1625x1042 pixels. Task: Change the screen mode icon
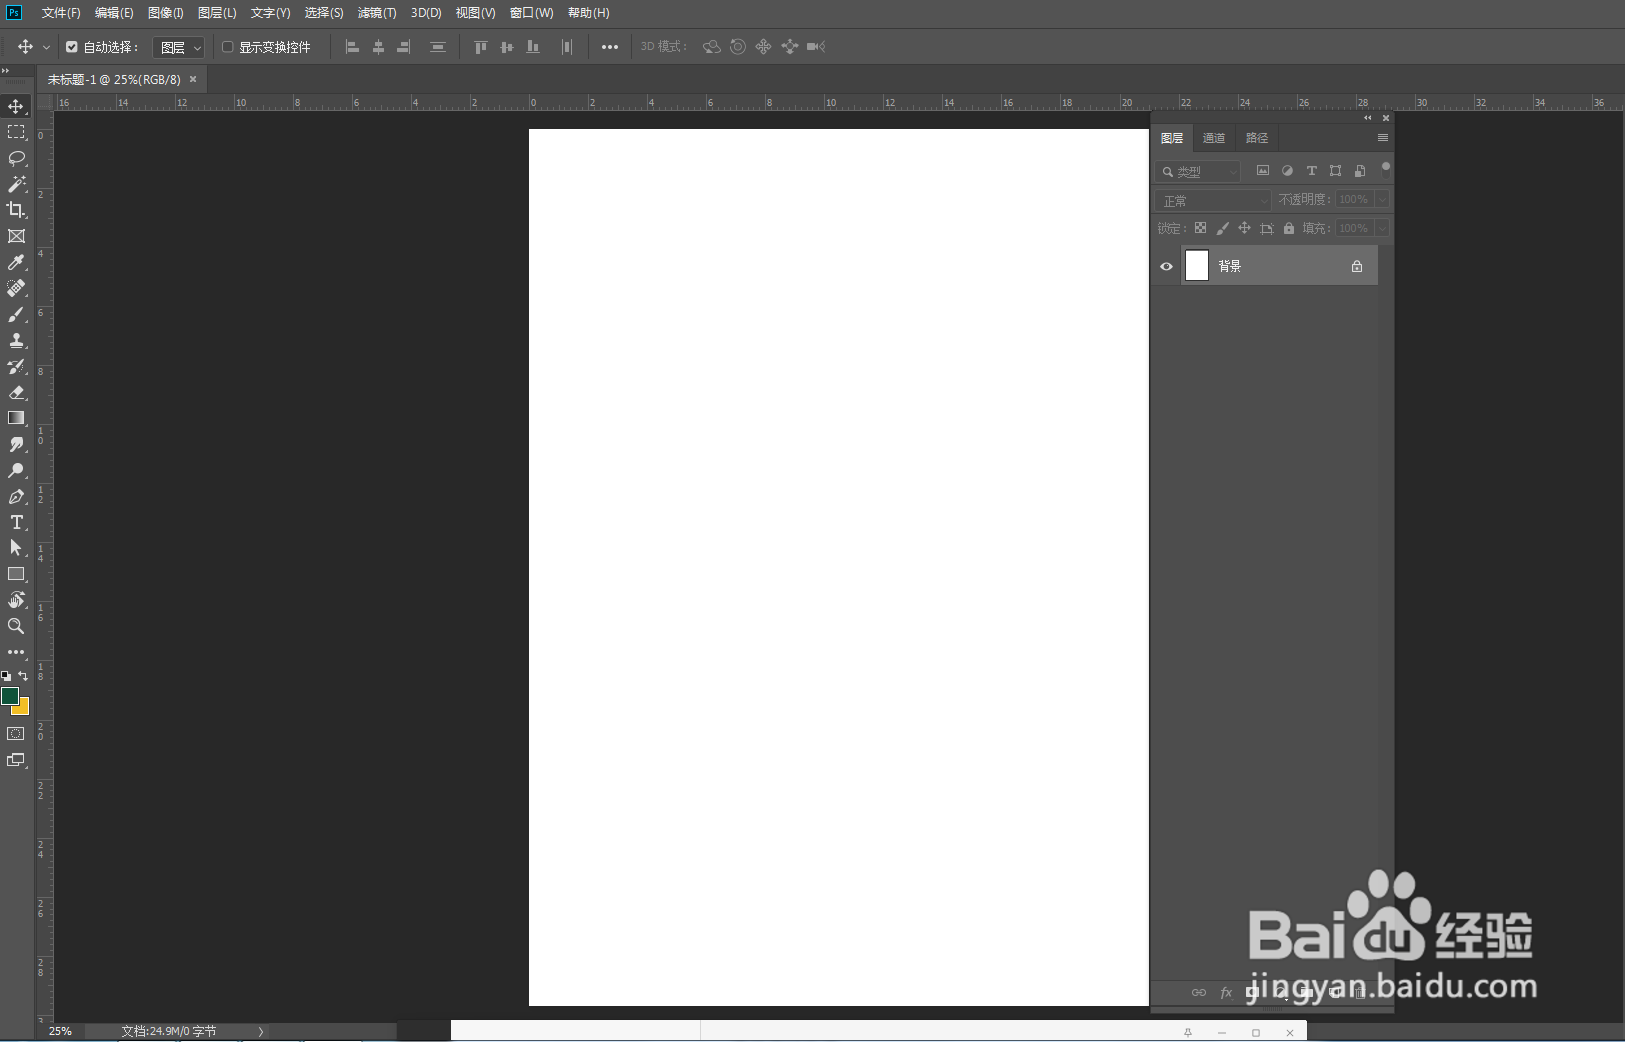(x=16, y=760)
